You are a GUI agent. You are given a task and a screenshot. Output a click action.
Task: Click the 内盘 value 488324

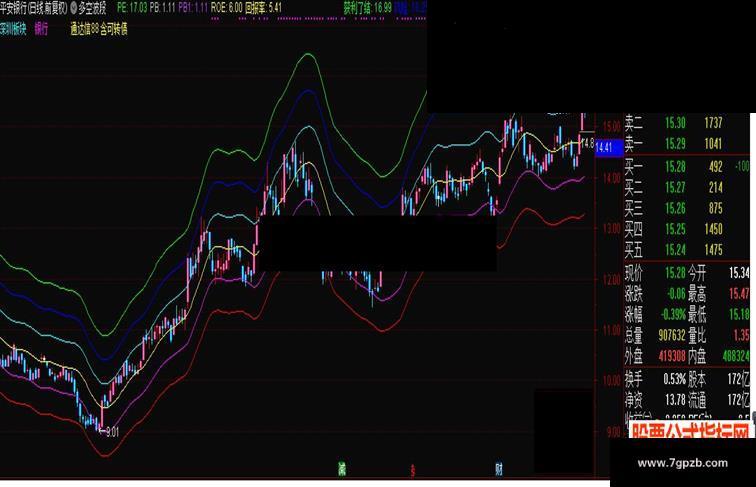tap(736, 356)
